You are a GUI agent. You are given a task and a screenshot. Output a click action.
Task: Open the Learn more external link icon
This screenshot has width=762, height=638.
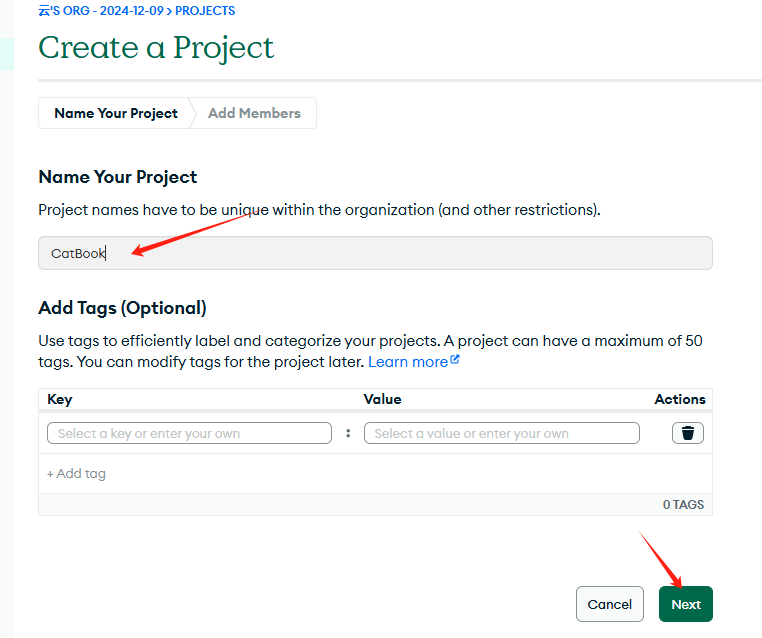[x=455, y=360]
